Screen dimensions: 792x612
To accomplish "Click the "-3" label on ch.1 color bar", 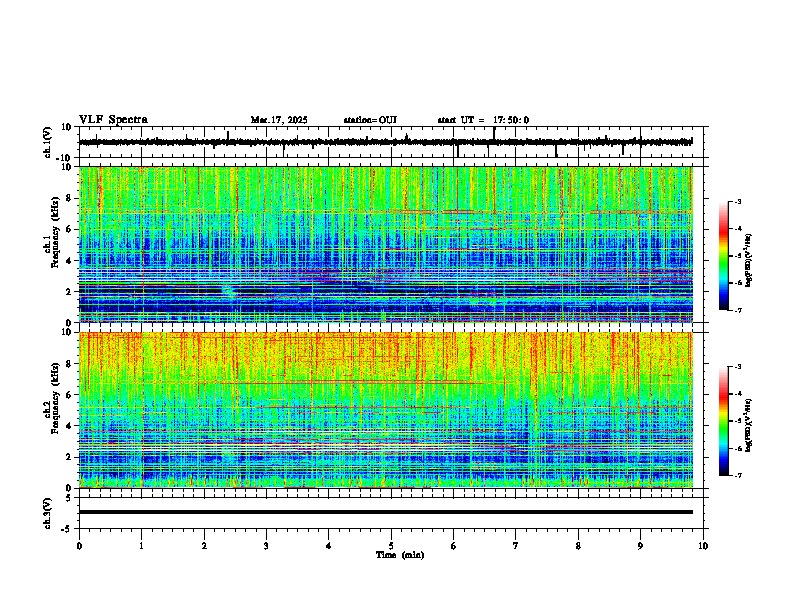I will pos(737,201).
